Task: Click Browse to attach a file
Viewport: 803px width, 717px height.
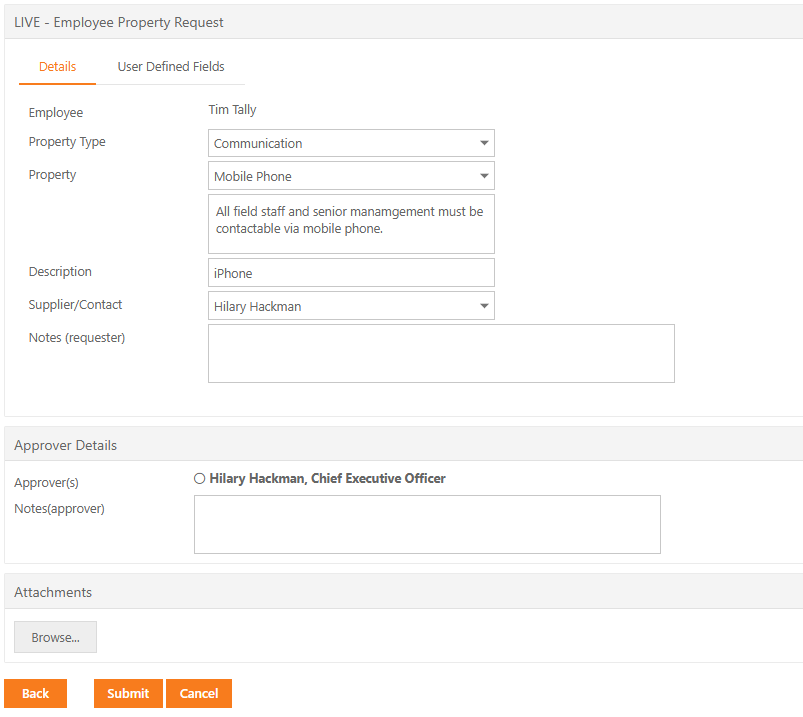Action: (x=55, y=637)
